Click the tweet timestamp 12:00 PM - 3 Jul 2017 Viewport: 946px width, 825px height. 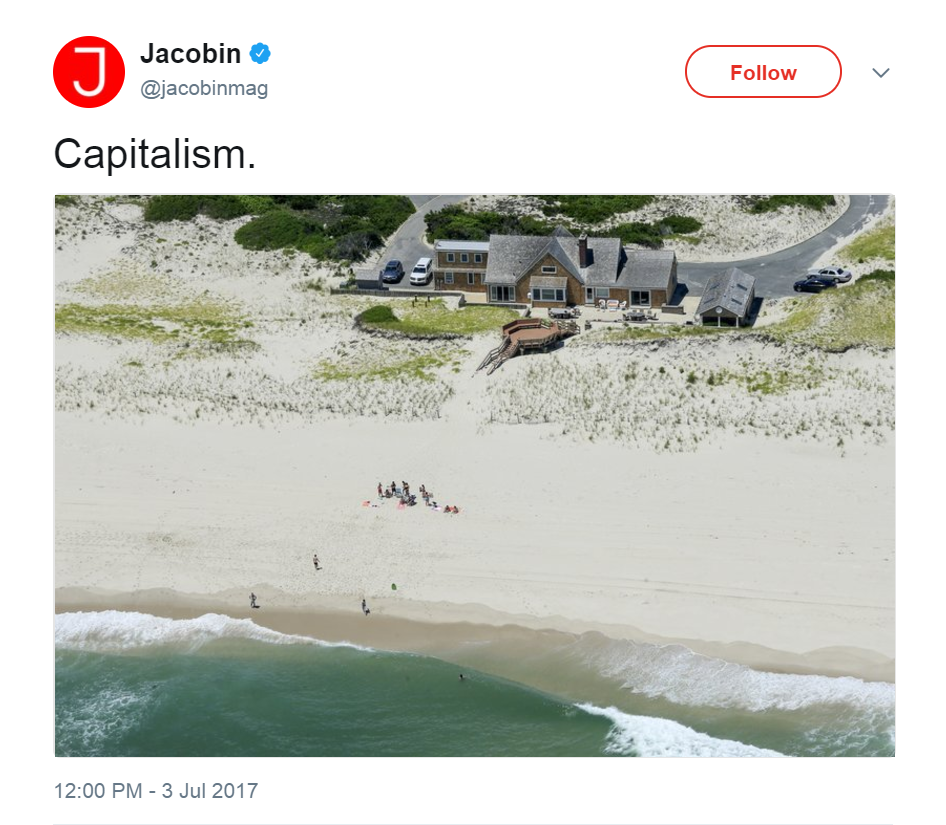[x=156, y=790]
